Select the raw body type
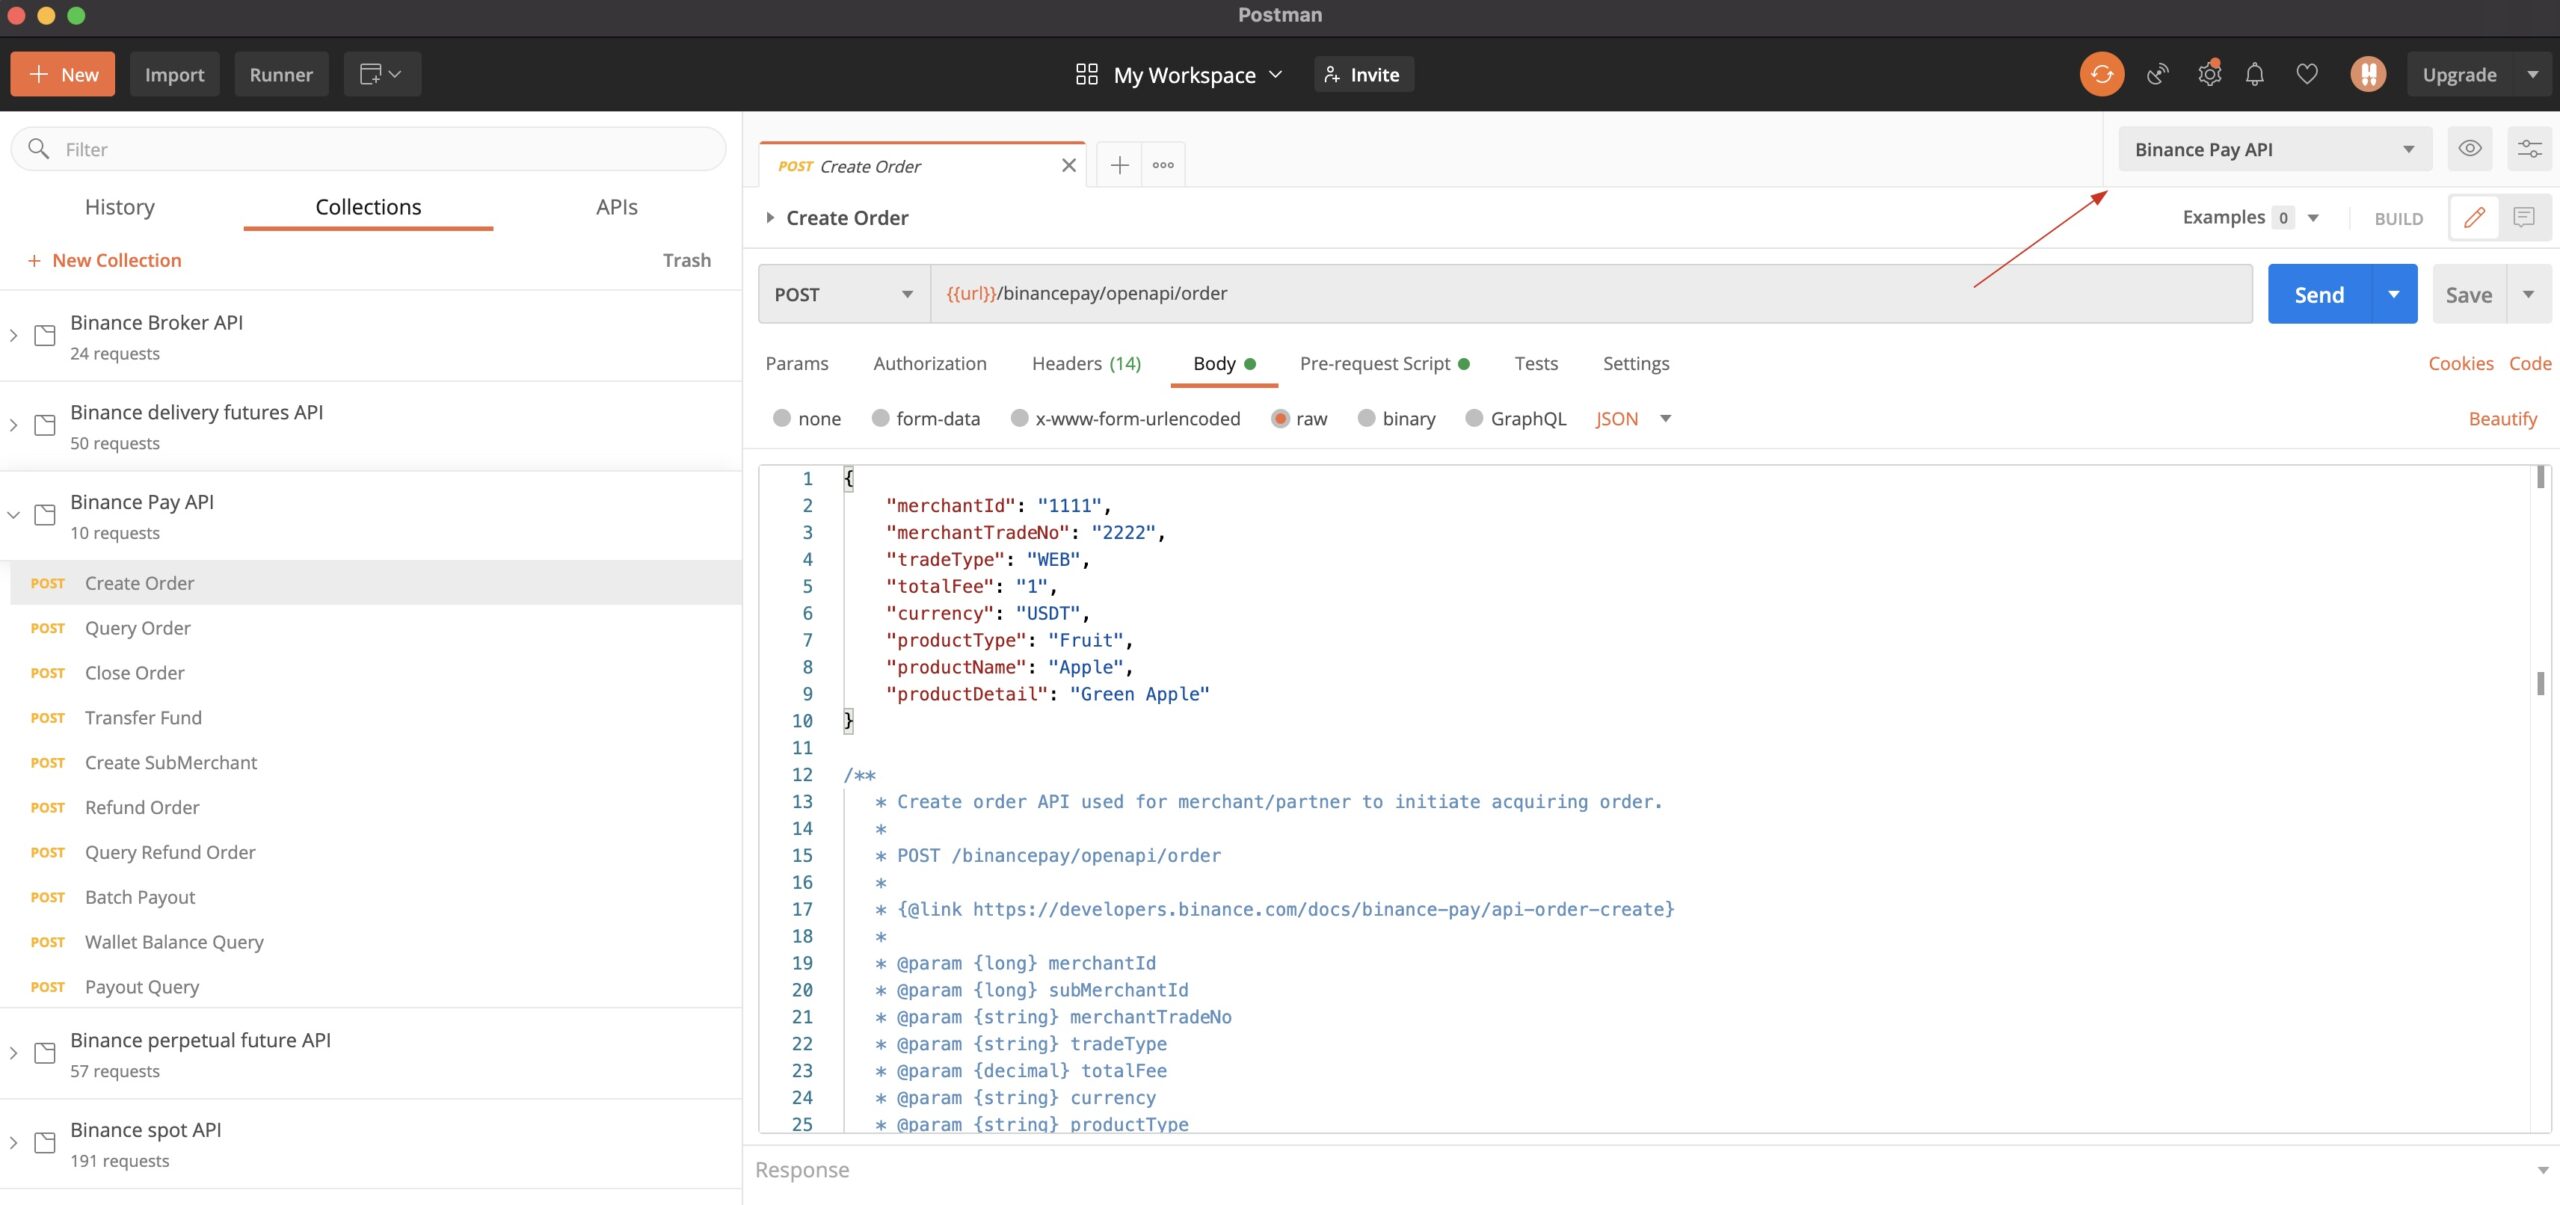 tap(1280, 418)
